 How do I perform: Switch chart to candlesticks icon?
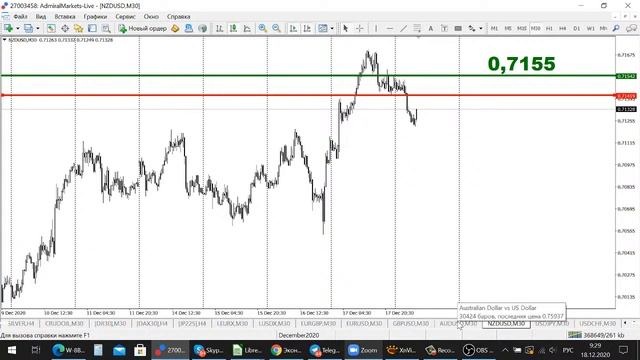(233, 28)
